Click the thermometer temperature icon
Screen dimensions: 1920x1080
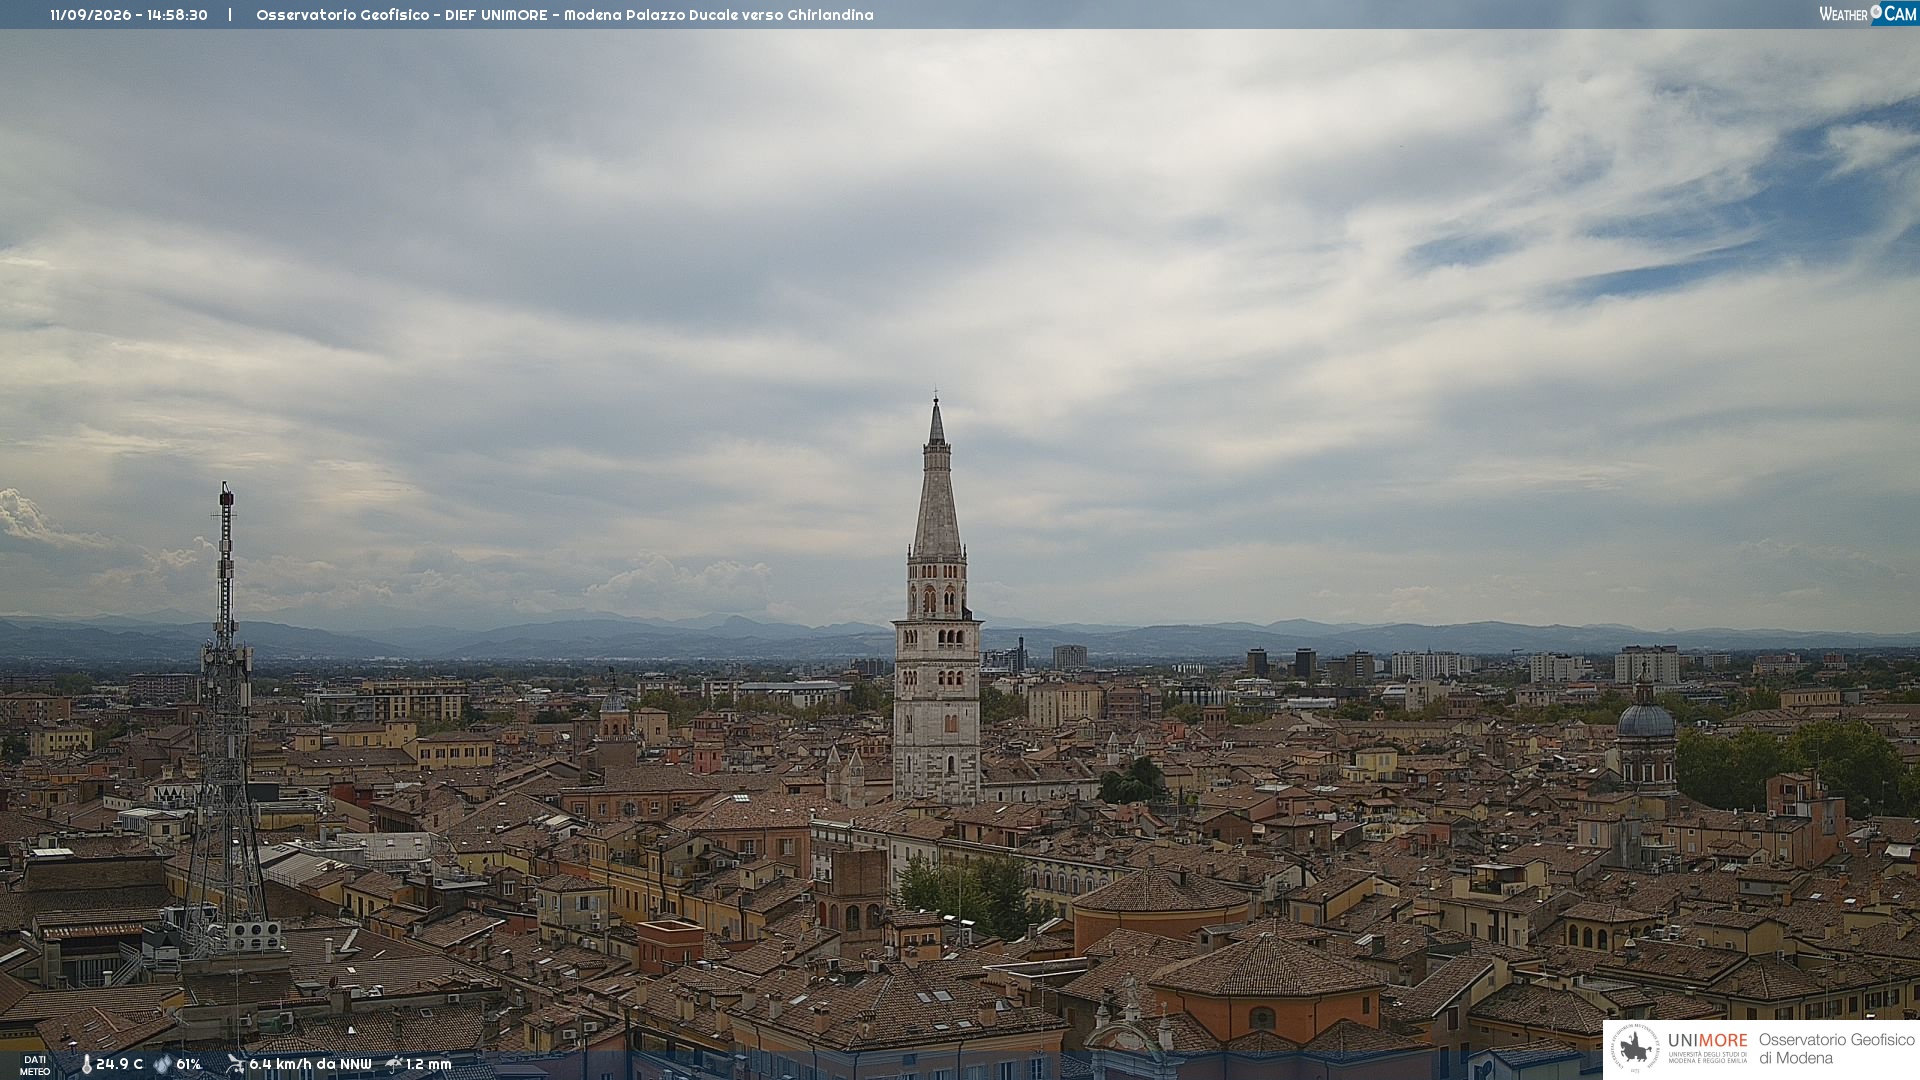coord(86,1065)
